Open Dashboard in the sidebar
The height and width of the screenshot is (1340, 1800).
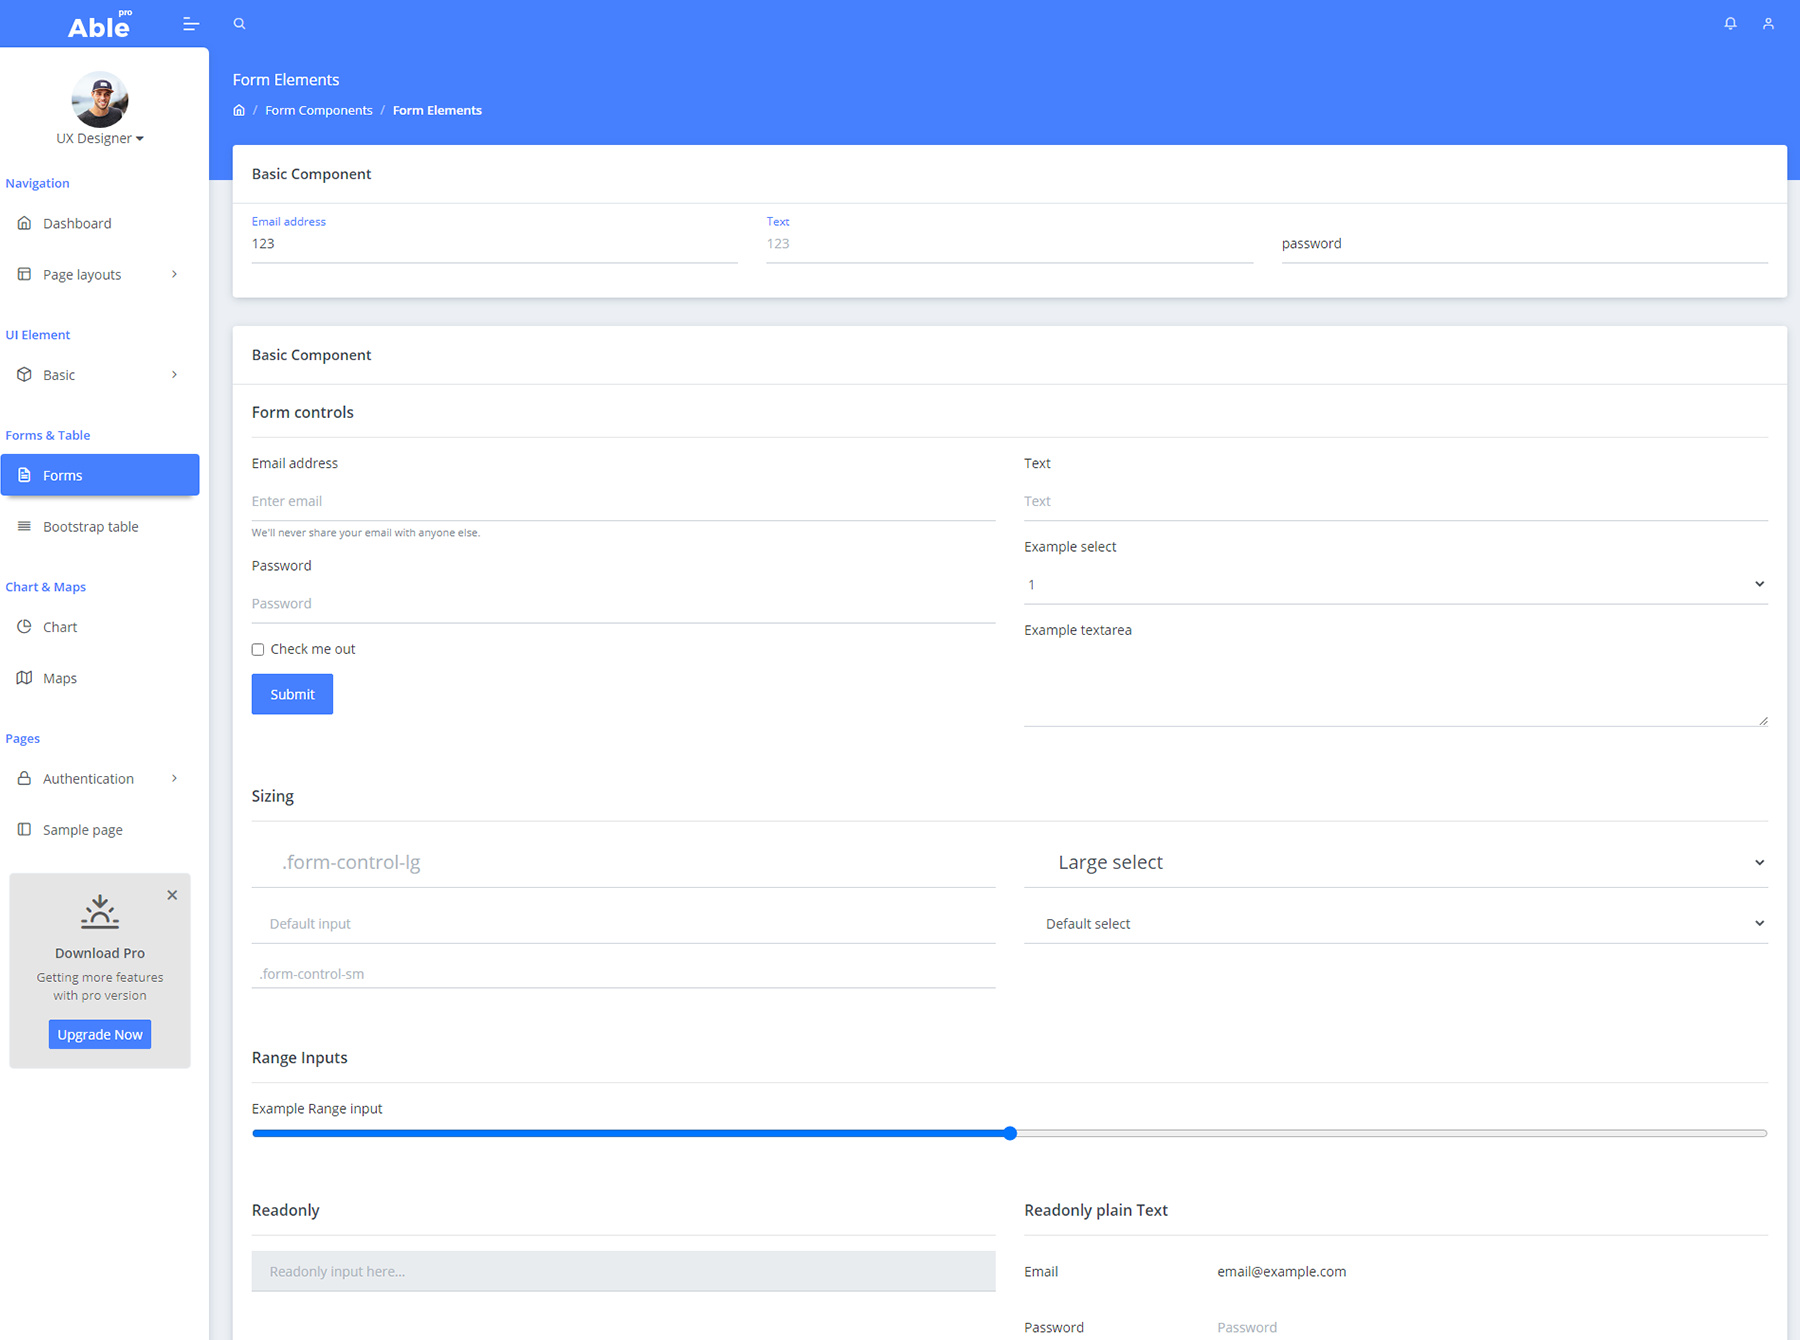click(x=77, y=223)
